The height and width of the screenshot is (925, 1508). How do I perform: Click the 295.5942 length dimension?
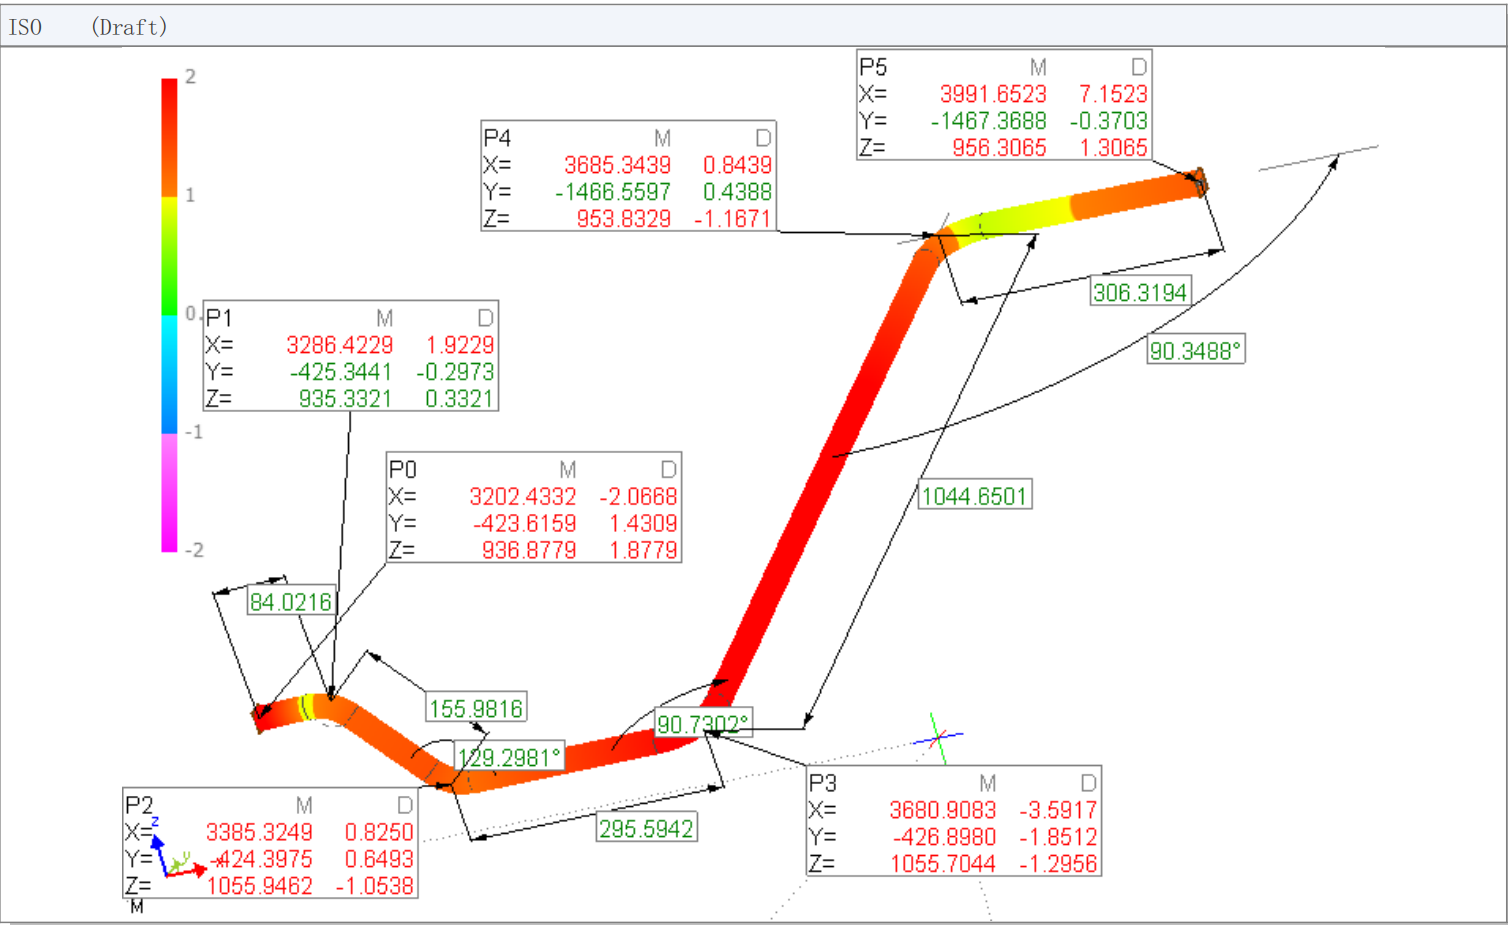(x=646, y=828)
